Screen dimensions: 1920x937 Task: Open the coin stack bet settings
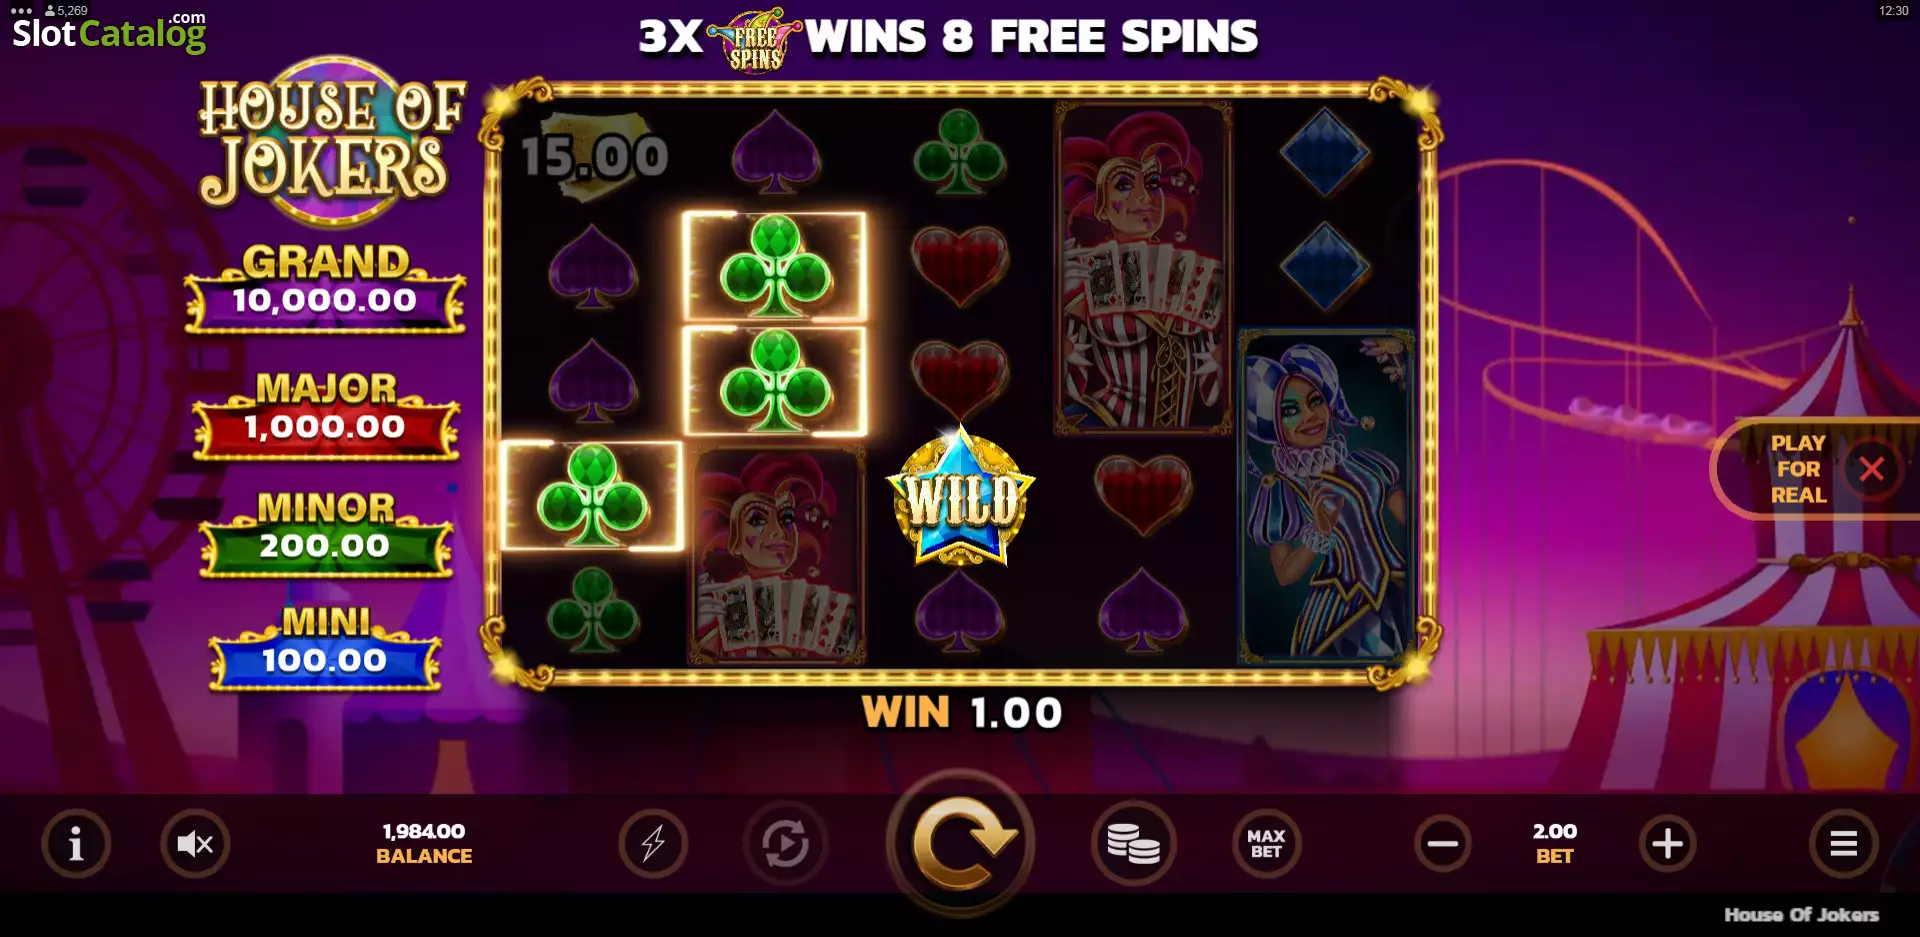[x=1133, y=844]
